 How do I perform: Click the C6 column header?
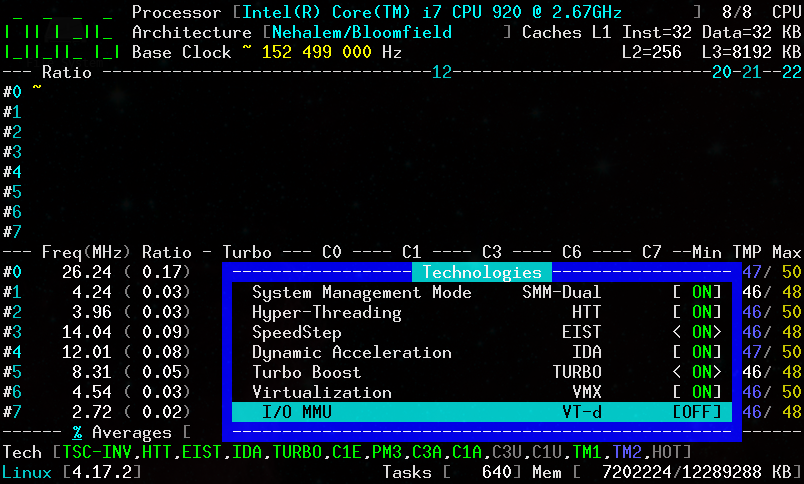coord(572,252)
